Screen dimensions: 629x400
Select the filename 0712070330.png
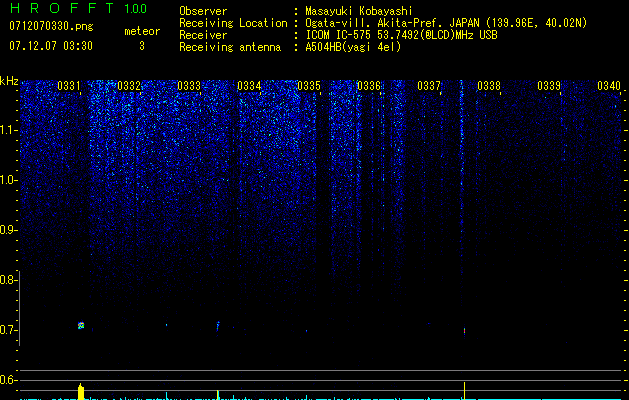coord(51,27)
